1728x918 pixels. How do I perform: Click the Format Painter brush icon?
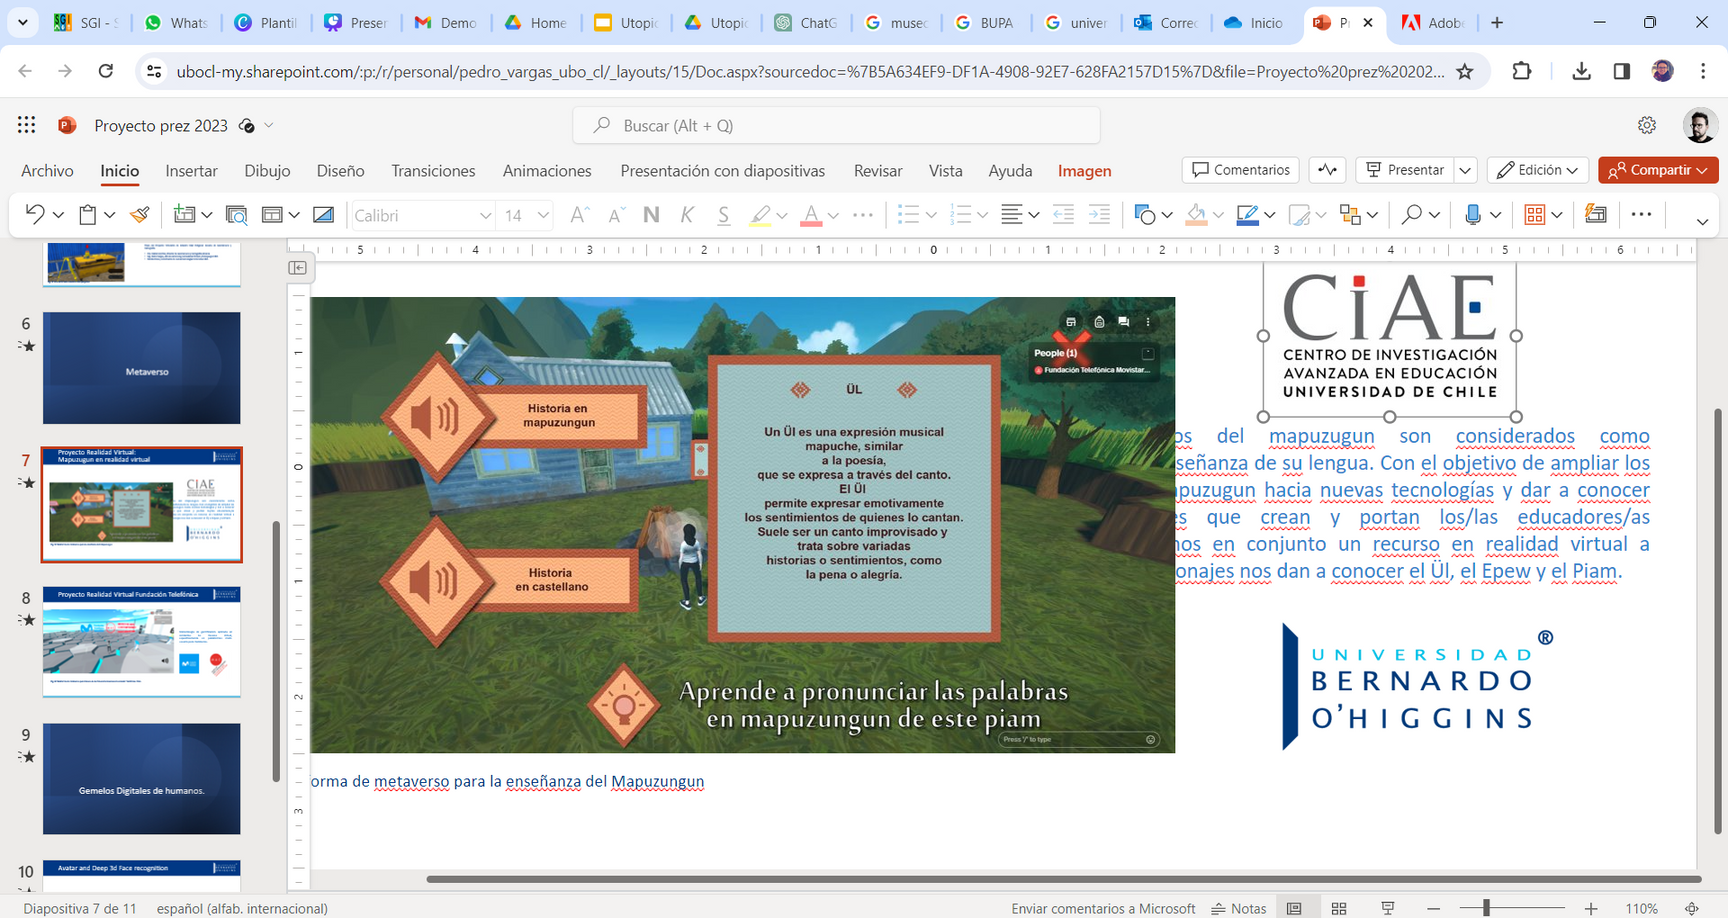140,215
